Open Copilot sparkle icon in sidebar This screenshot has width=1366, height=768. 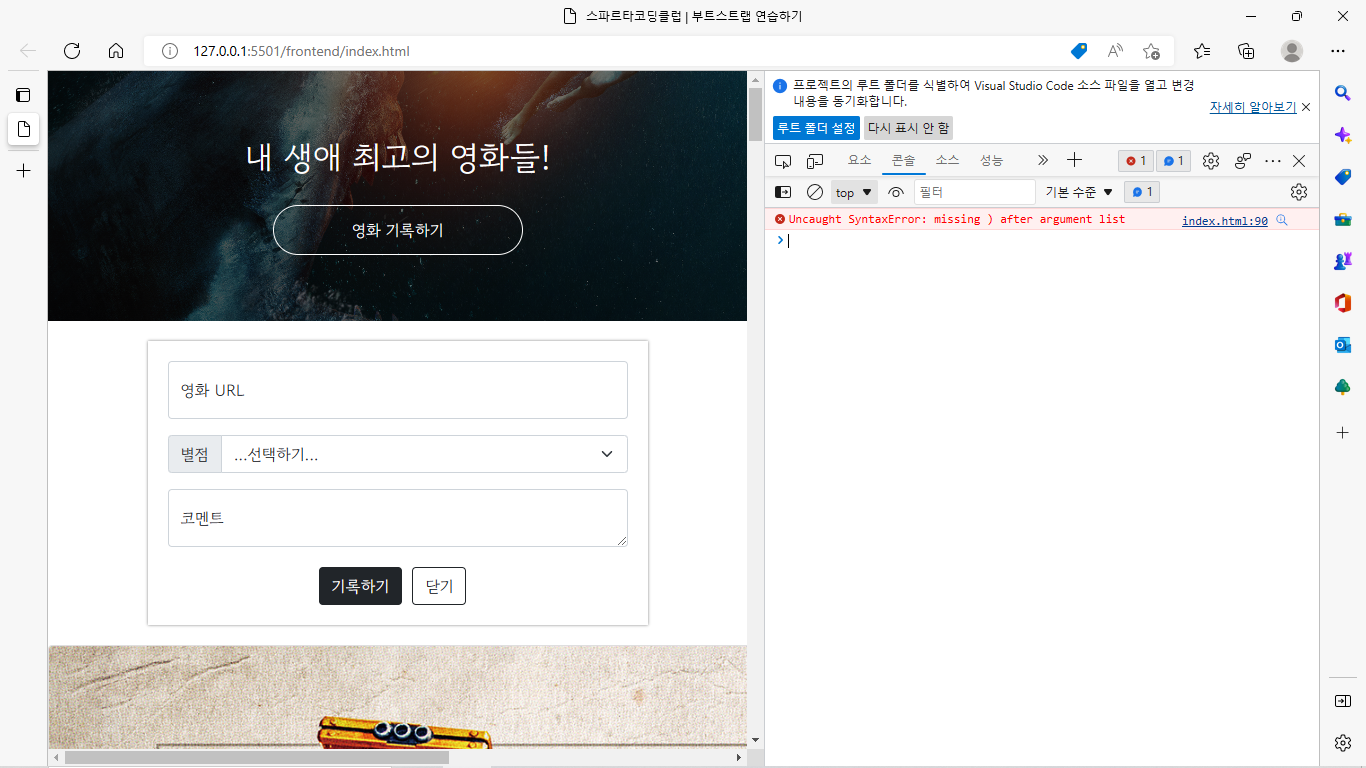click(1343, 134)
